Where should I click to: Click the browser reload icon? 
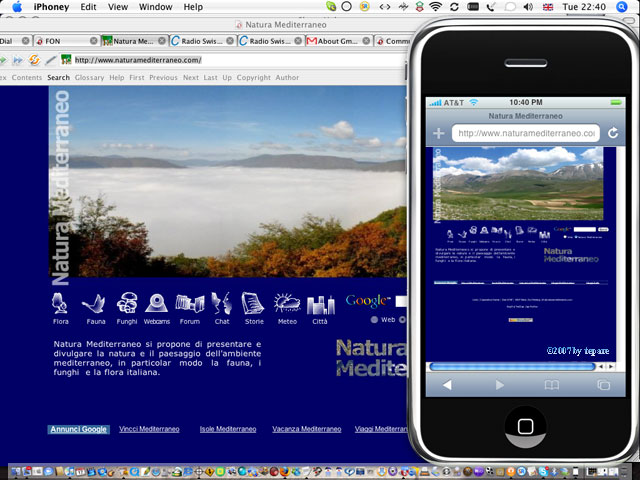point(34,60)
